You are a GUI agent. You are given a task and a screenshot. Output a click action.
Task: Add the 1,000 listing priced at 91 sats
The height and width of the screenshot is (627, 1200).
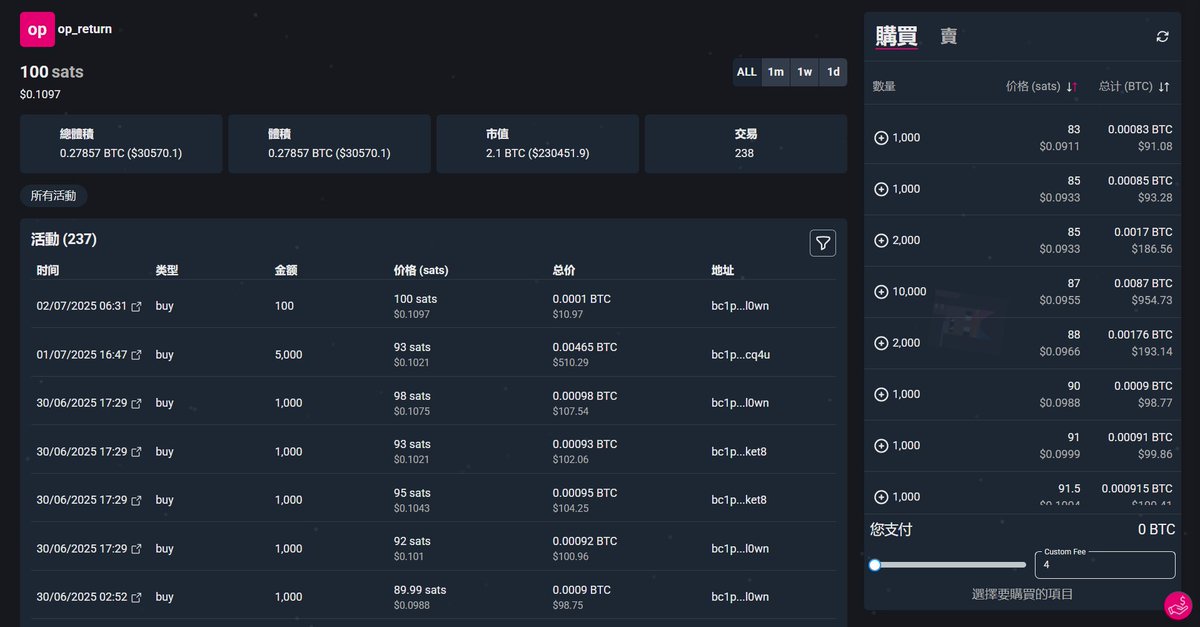pos(881,446)
